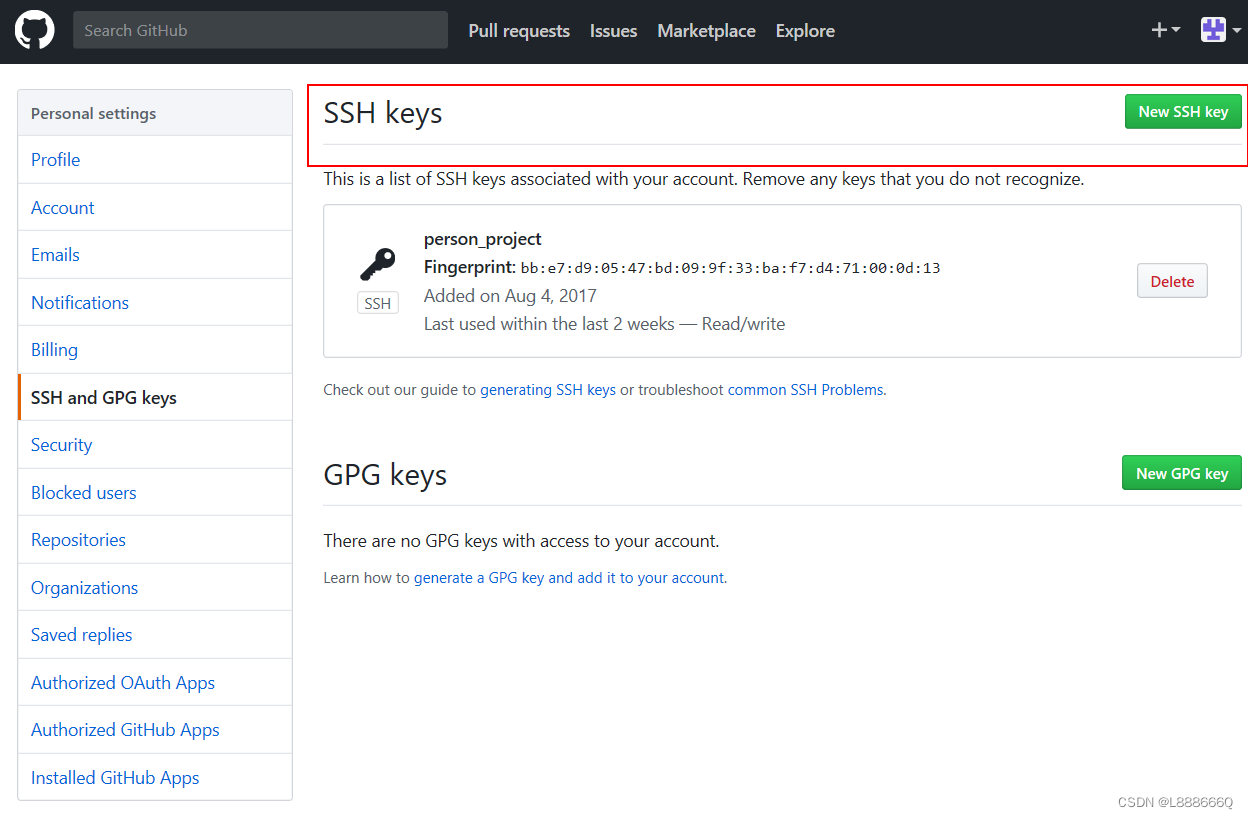This screenshot has width=1248, height=819.
Task: Click the person_project key title
Action: pos(483,240)
